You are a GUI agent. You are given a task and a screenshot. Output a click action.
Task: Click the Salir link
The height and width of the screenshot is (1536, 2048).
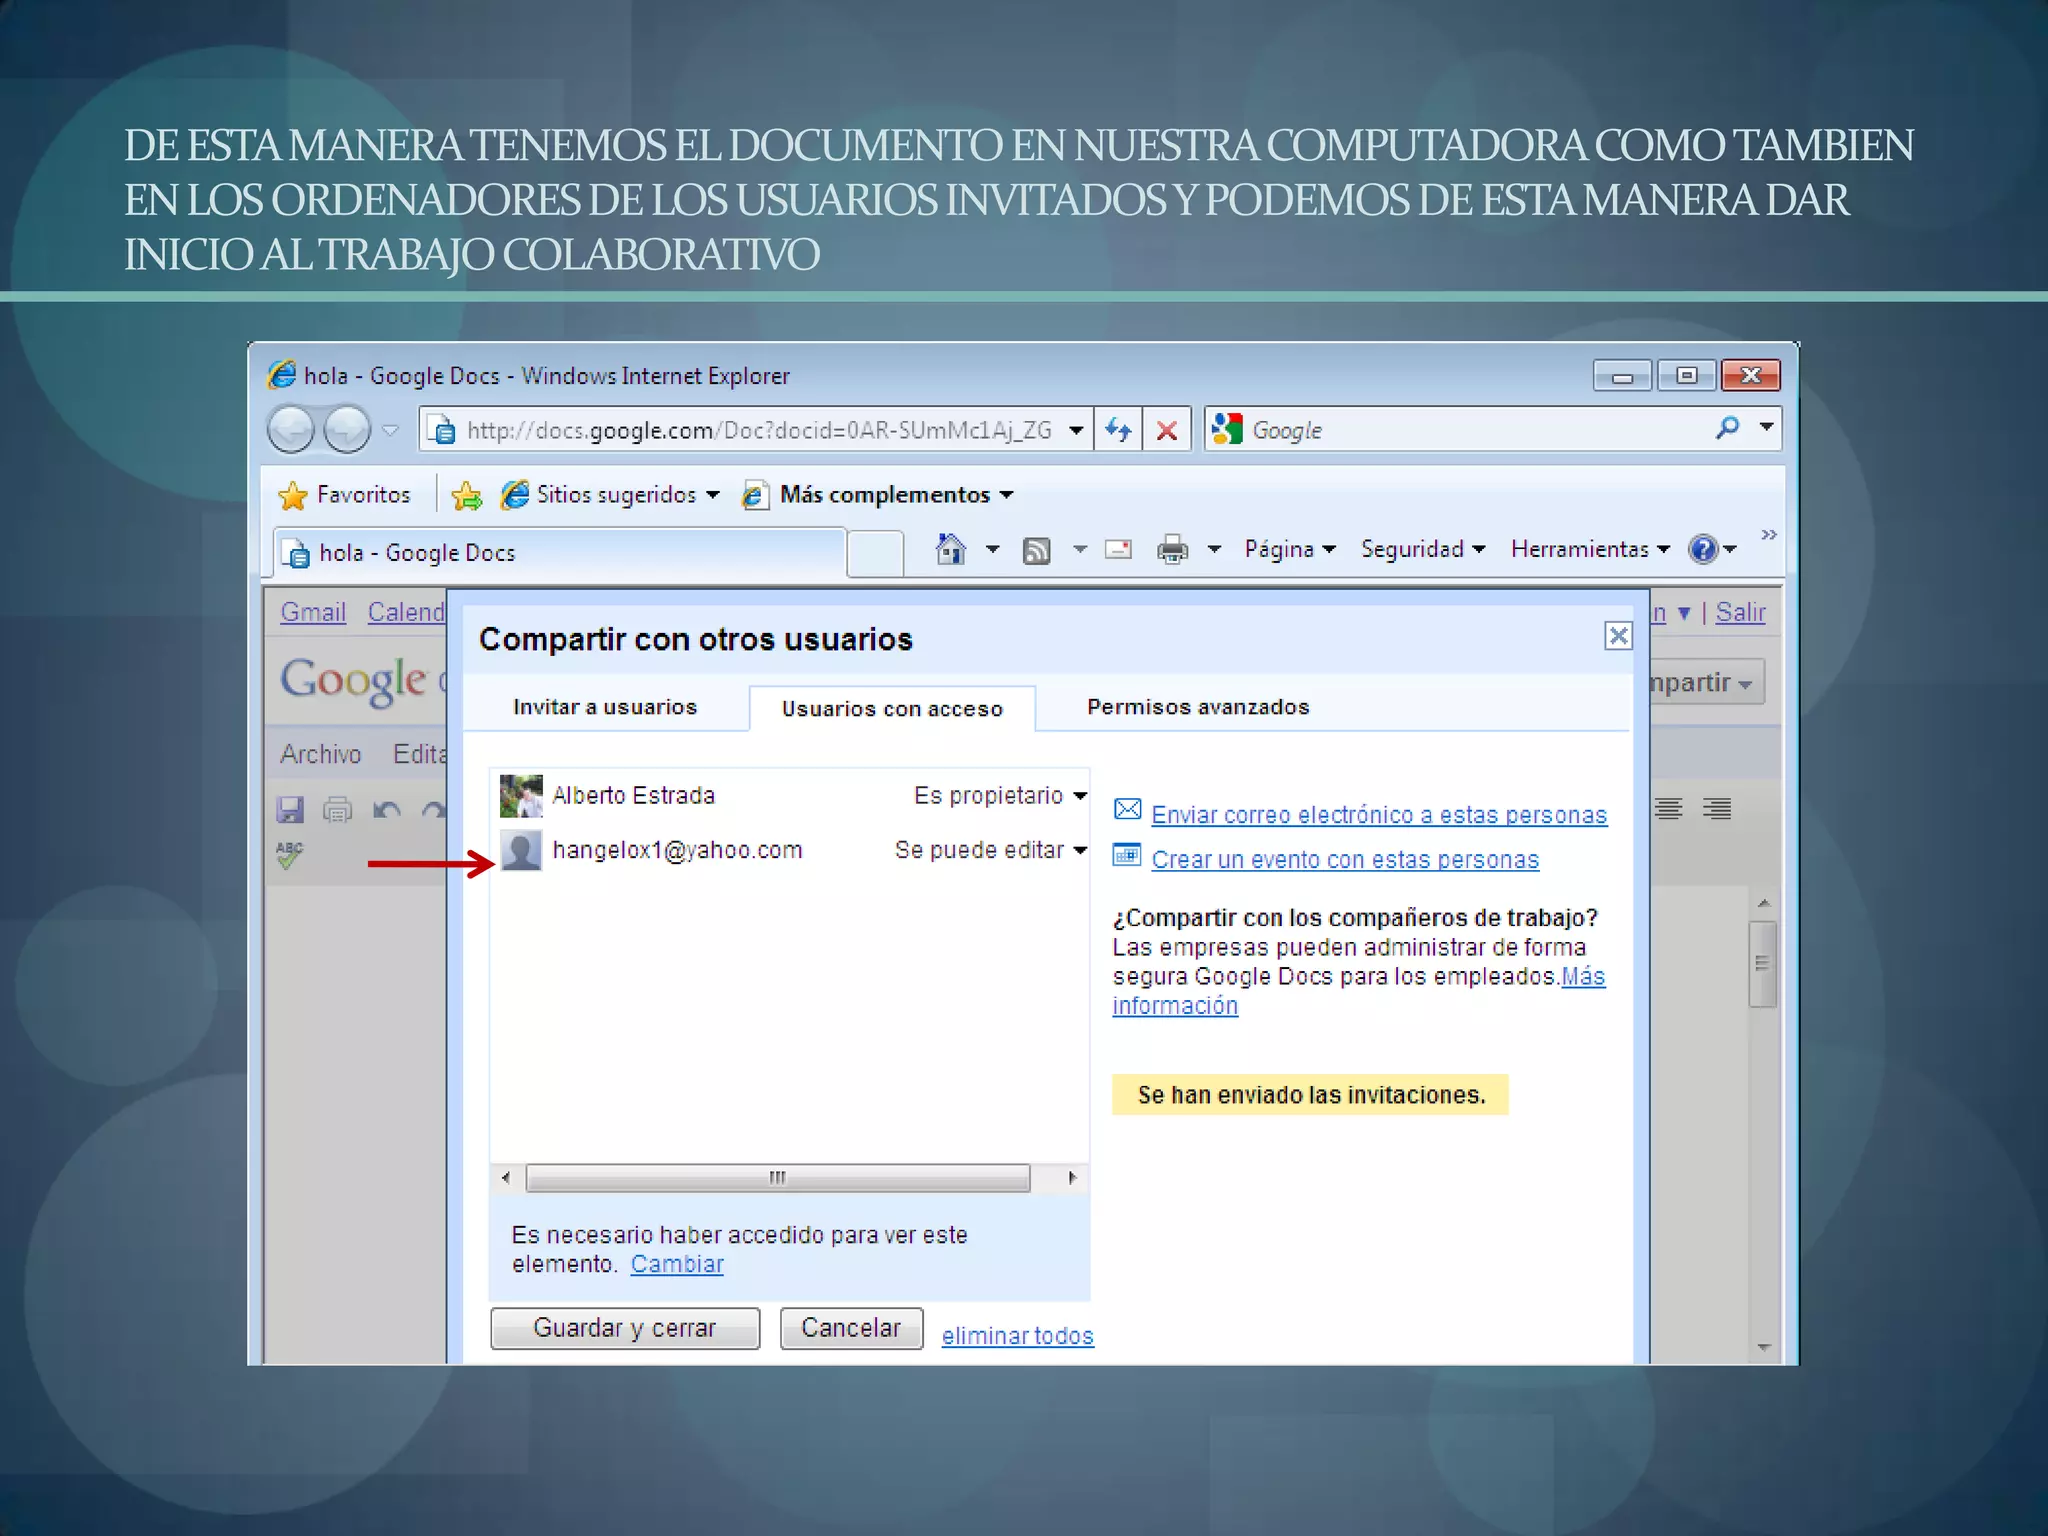coord(1740,612)
